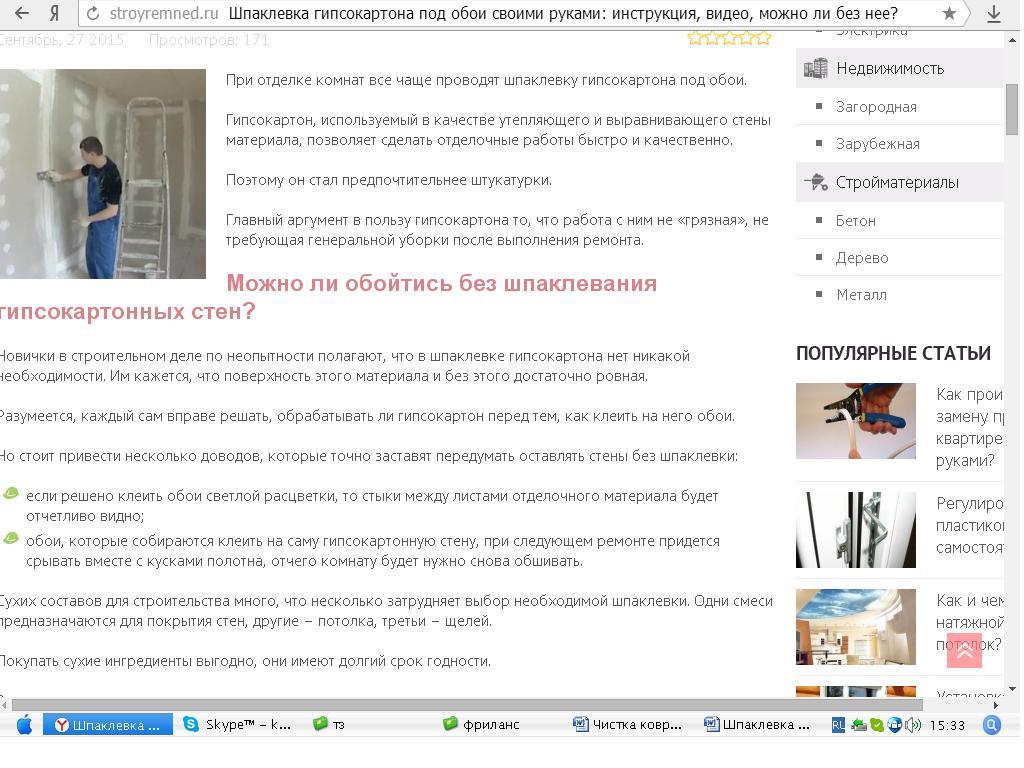The image size is (1024, 768).
Task: Reload the page using the refresh icon
Action: click(93, 13)
